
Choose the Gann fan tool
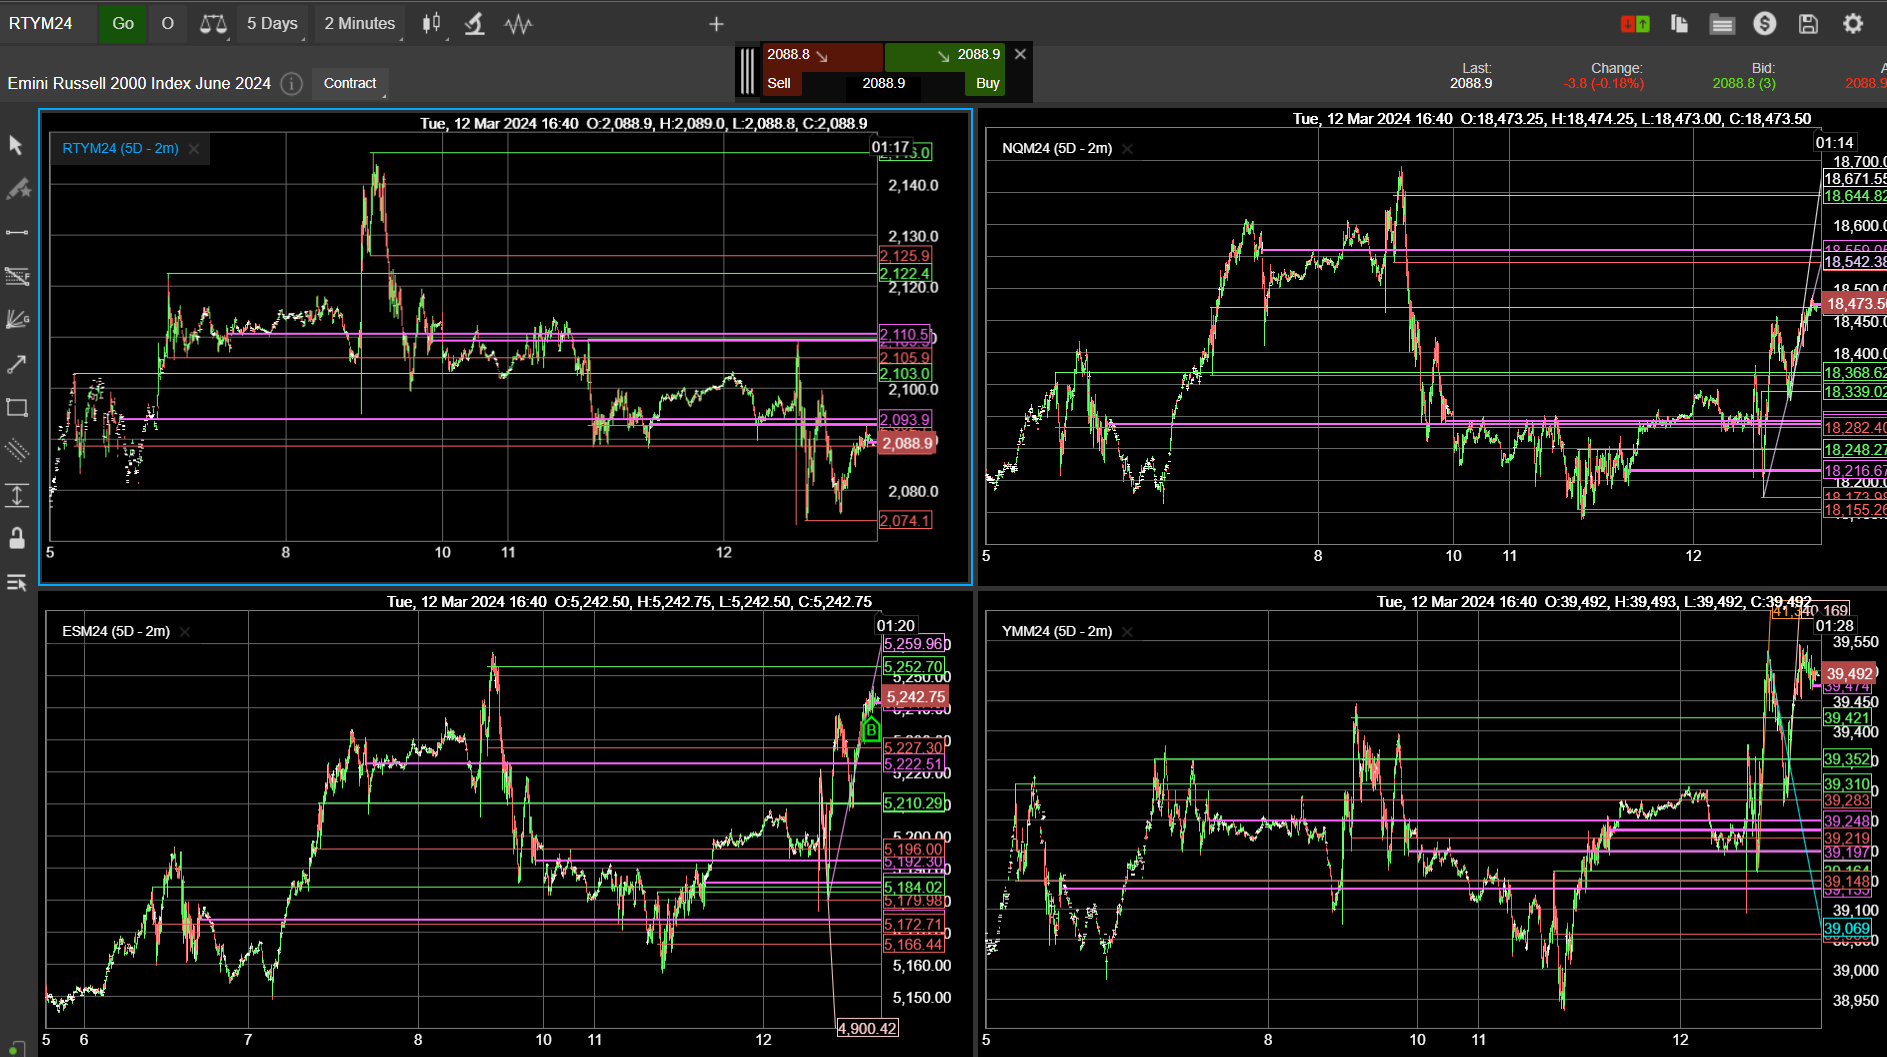[17, 320]
